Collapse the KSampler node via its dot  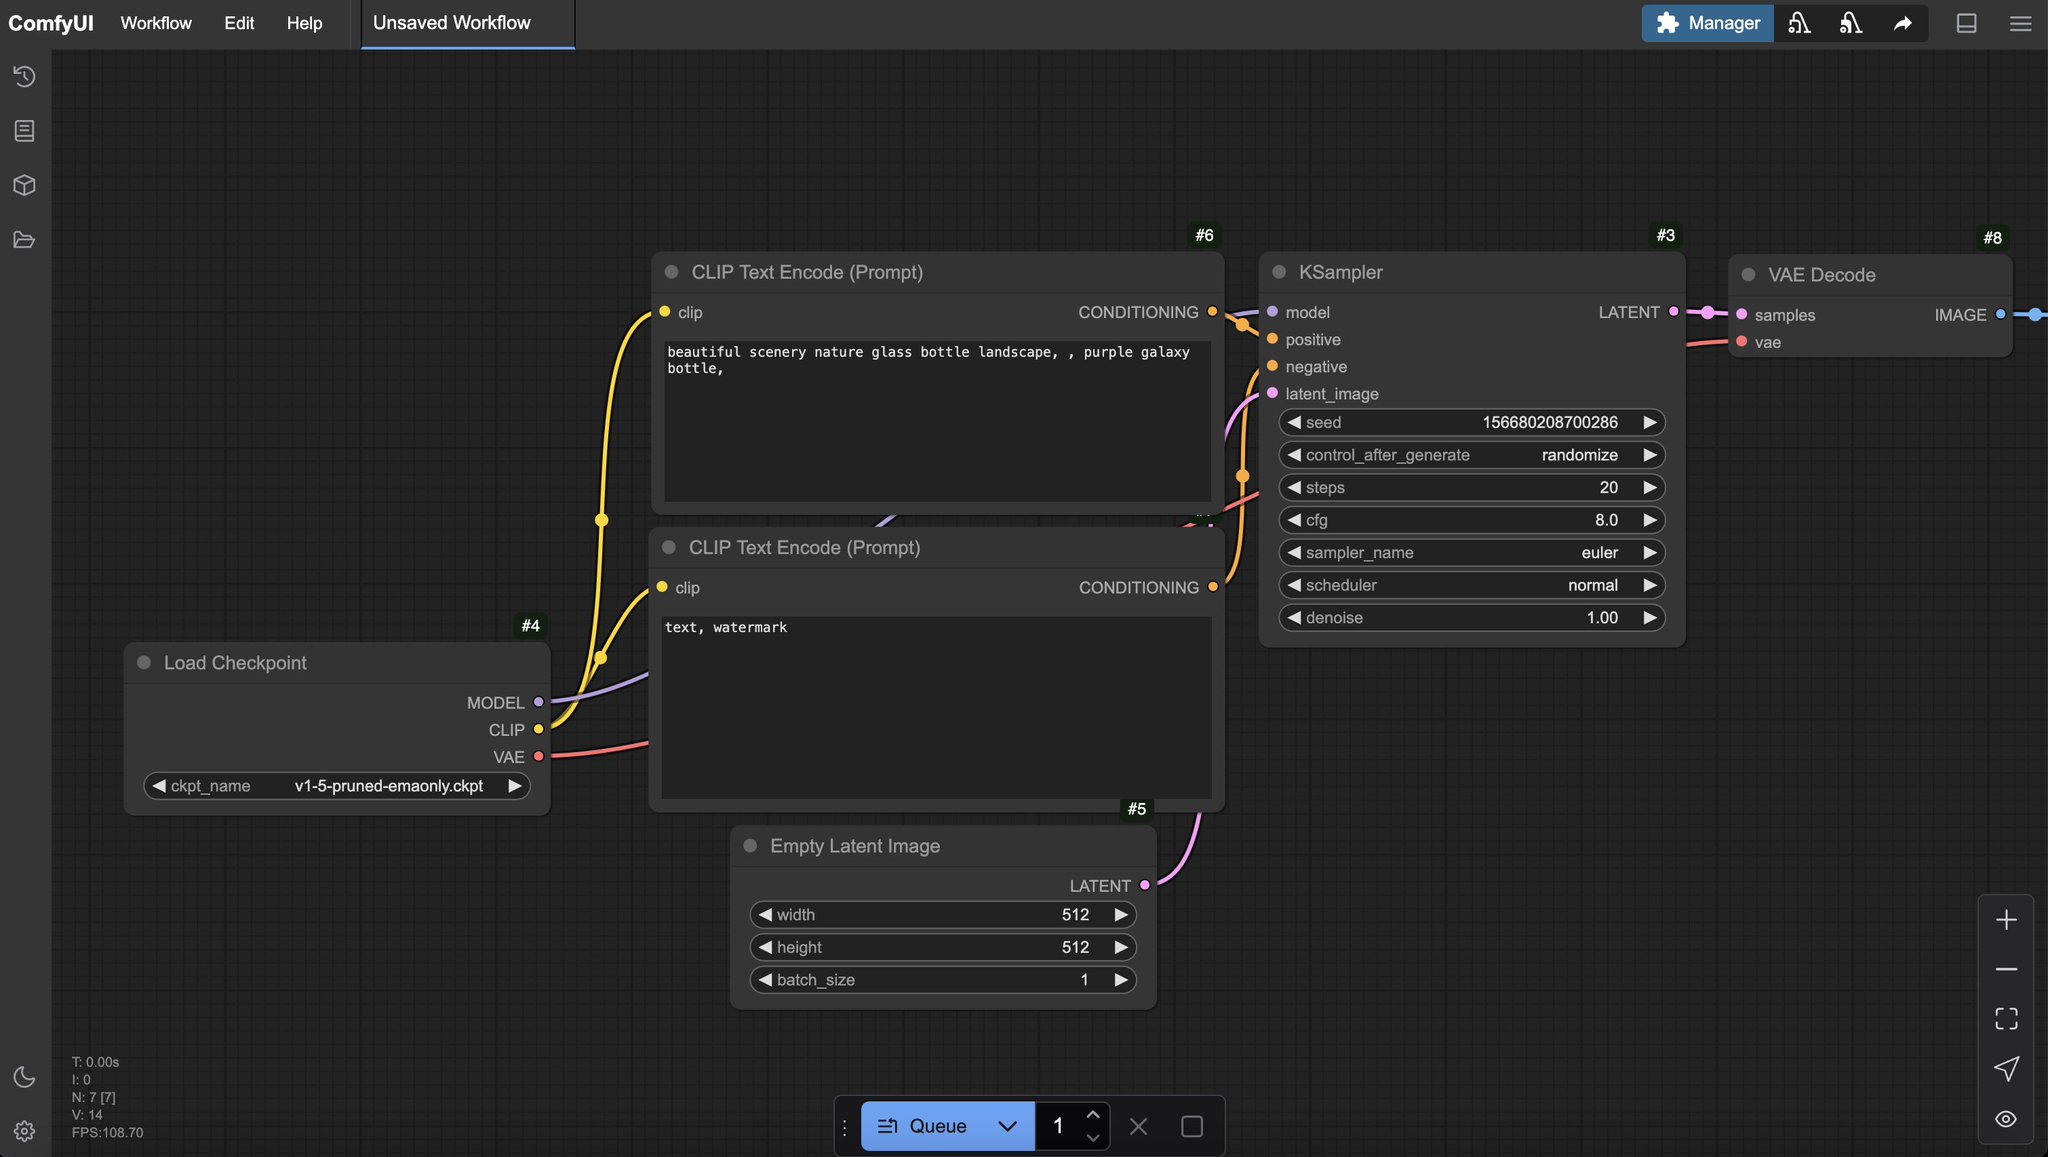pos(1278,272)
